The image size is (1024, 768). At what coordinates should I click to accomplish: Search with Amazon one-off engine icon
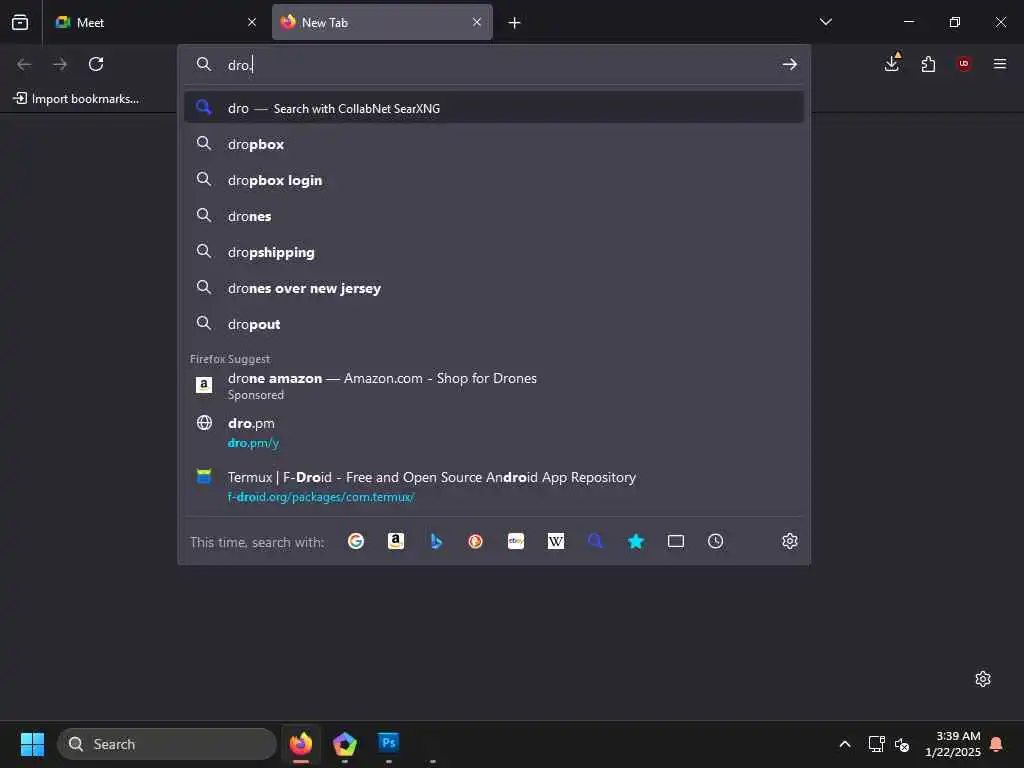396,541
